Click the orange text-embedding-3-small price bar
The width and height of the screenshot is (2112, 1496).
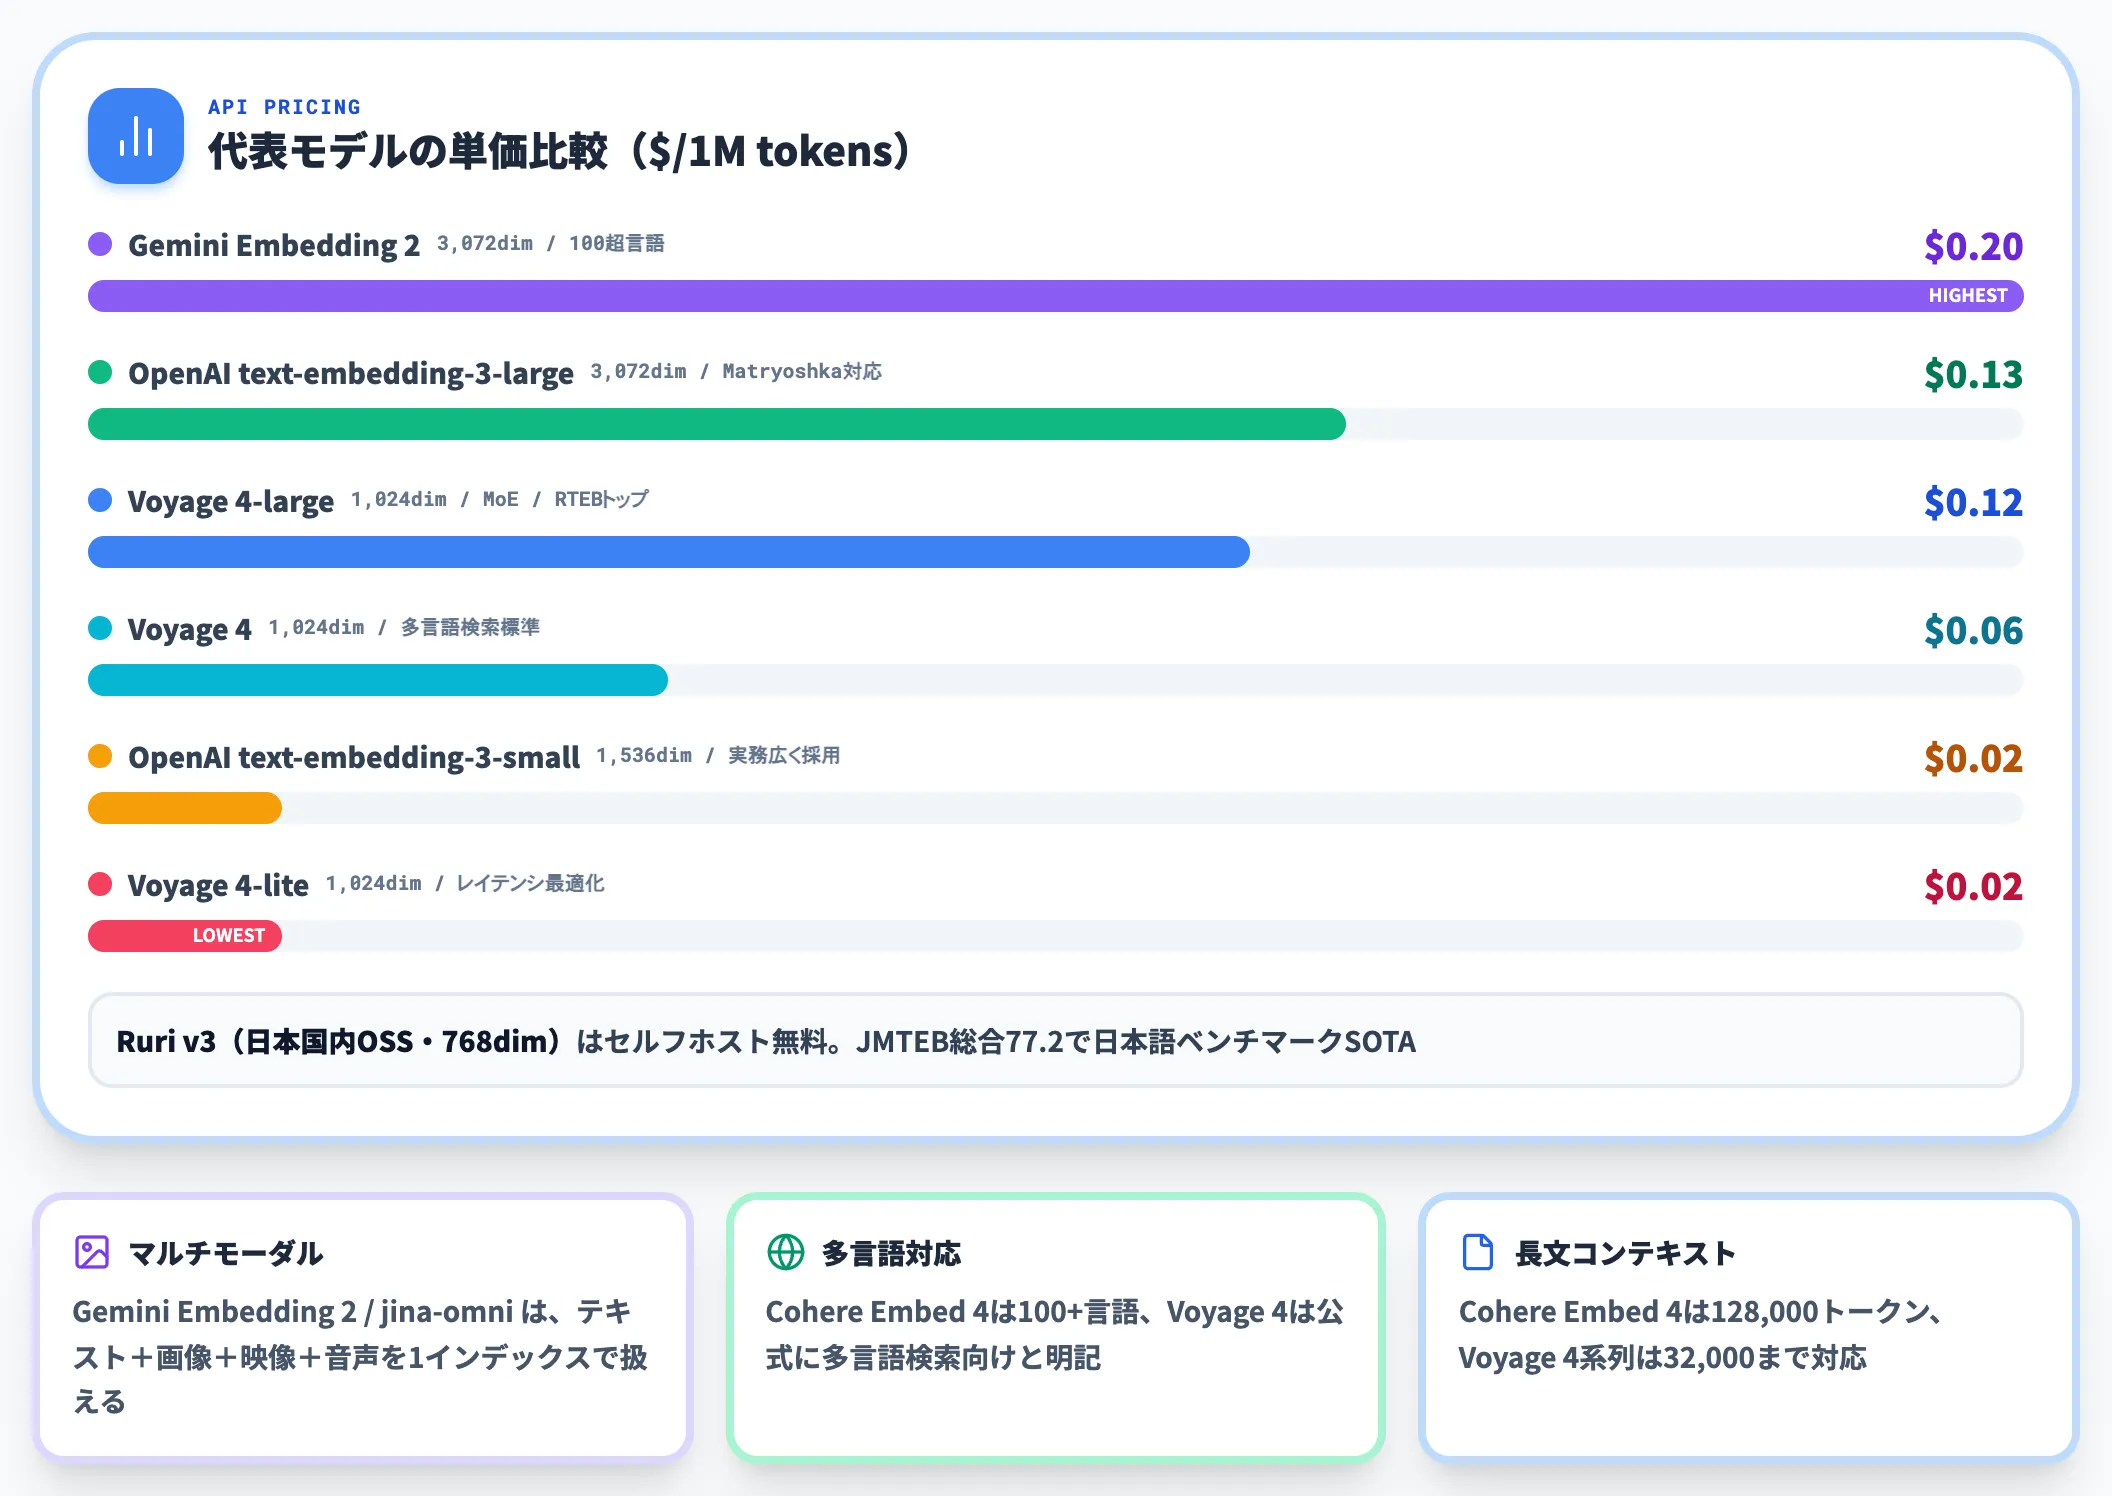(x=185, y=808)
